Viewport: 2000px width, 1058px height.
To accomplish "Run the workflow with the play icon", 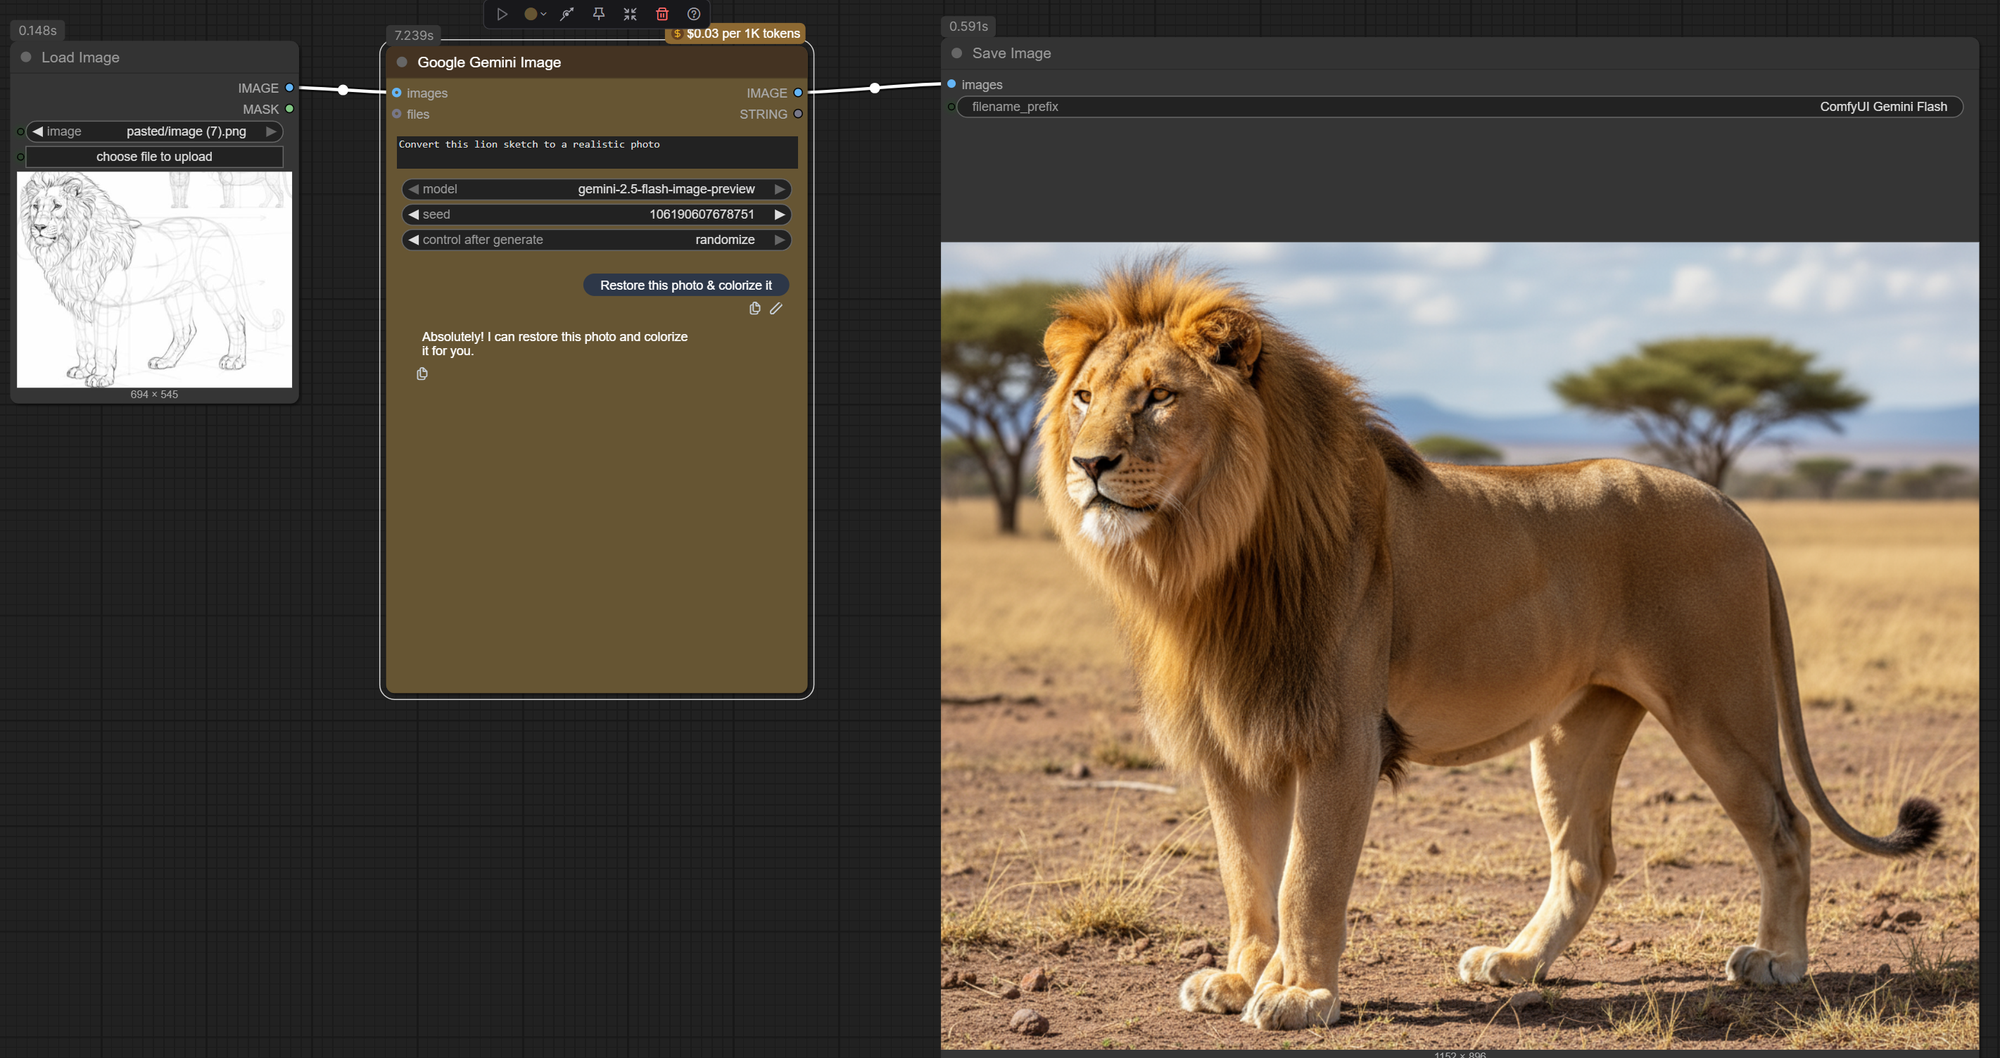I will (503, 14).
